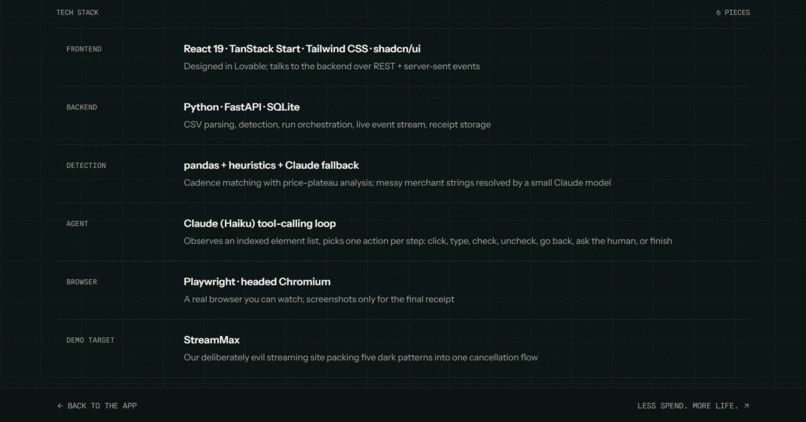Click the Playwright headed Chromium heading
Image resolution: width=806 pixels, height=422 pixels.
257,282
